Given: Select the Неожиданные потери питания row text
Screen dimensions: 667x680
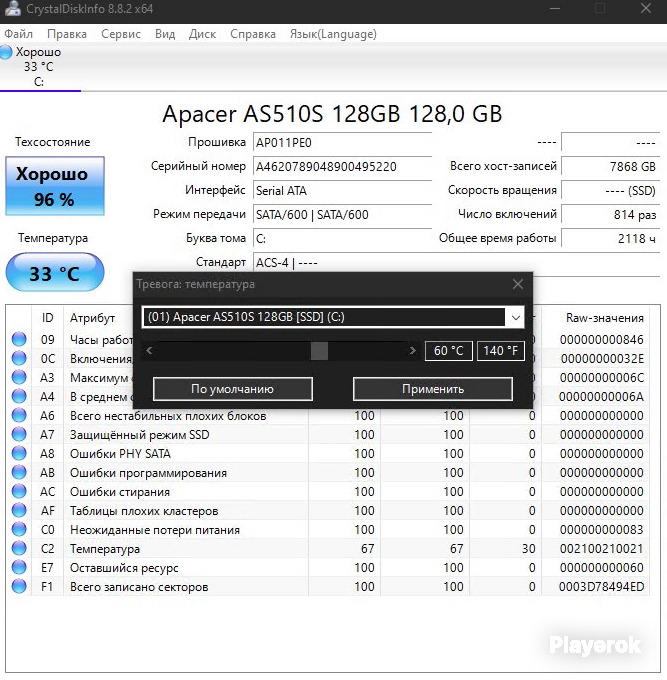Looking at the screenshot, I should (155, 530).
